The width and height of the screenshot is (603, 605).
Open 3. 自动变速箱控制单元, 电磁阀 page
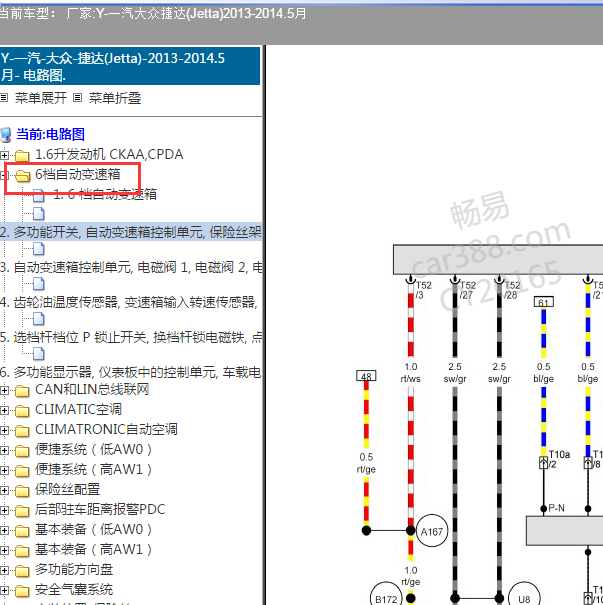click(131, 267)
